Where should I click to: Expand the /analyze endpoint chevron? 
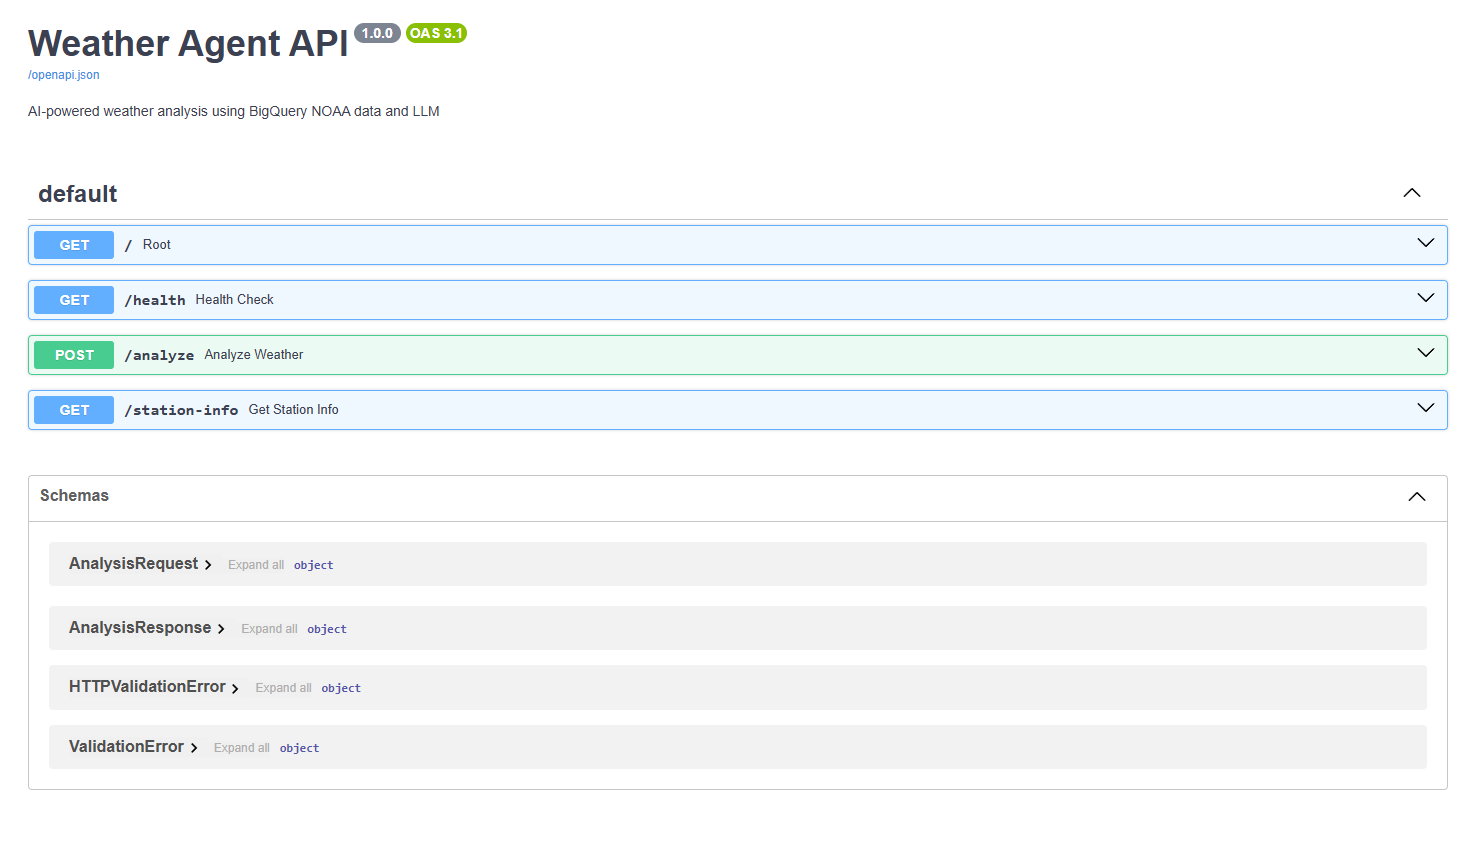pyautogui.click(x=1425, y=353)
